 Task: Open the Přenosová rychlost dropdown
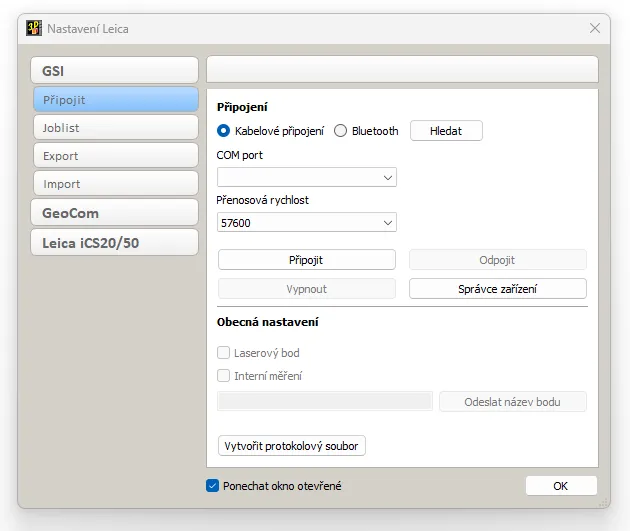point(307,223)
